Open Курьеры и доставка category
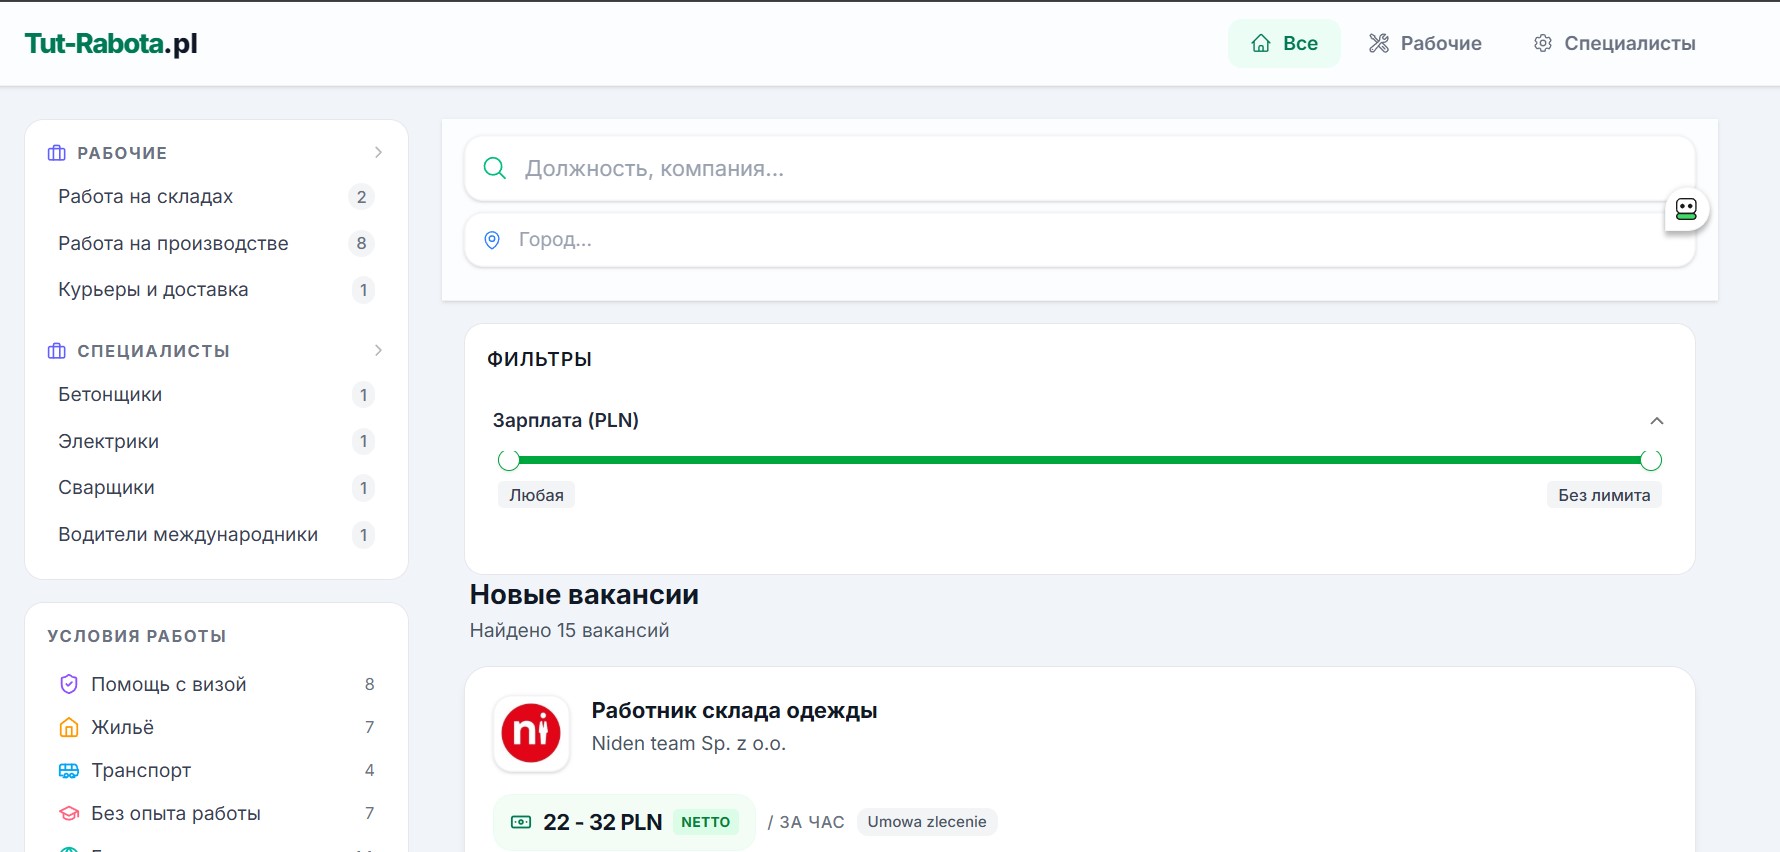Image resolution: width=1780 pixels, height=852 pixels. point(216,290)
